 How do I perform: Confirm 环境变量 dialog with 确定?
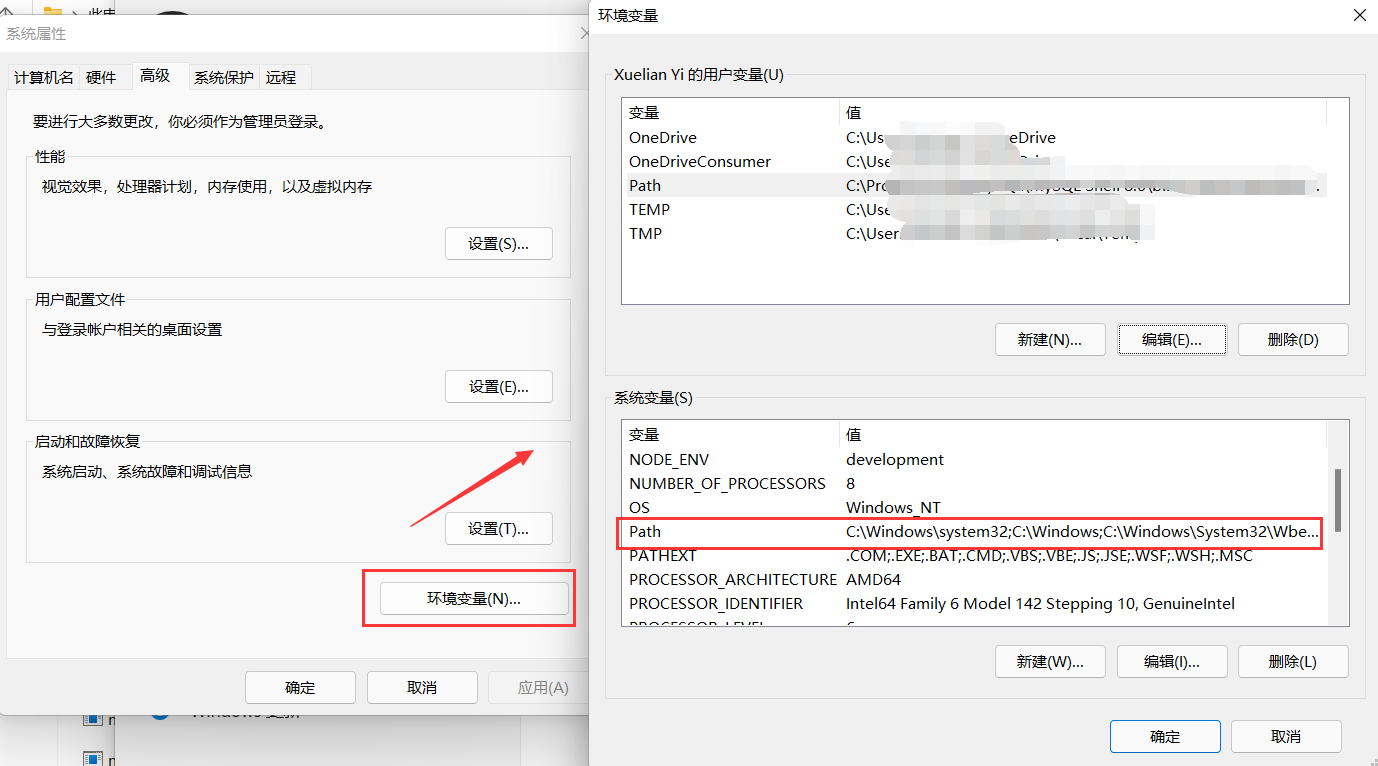[1165, 737]
